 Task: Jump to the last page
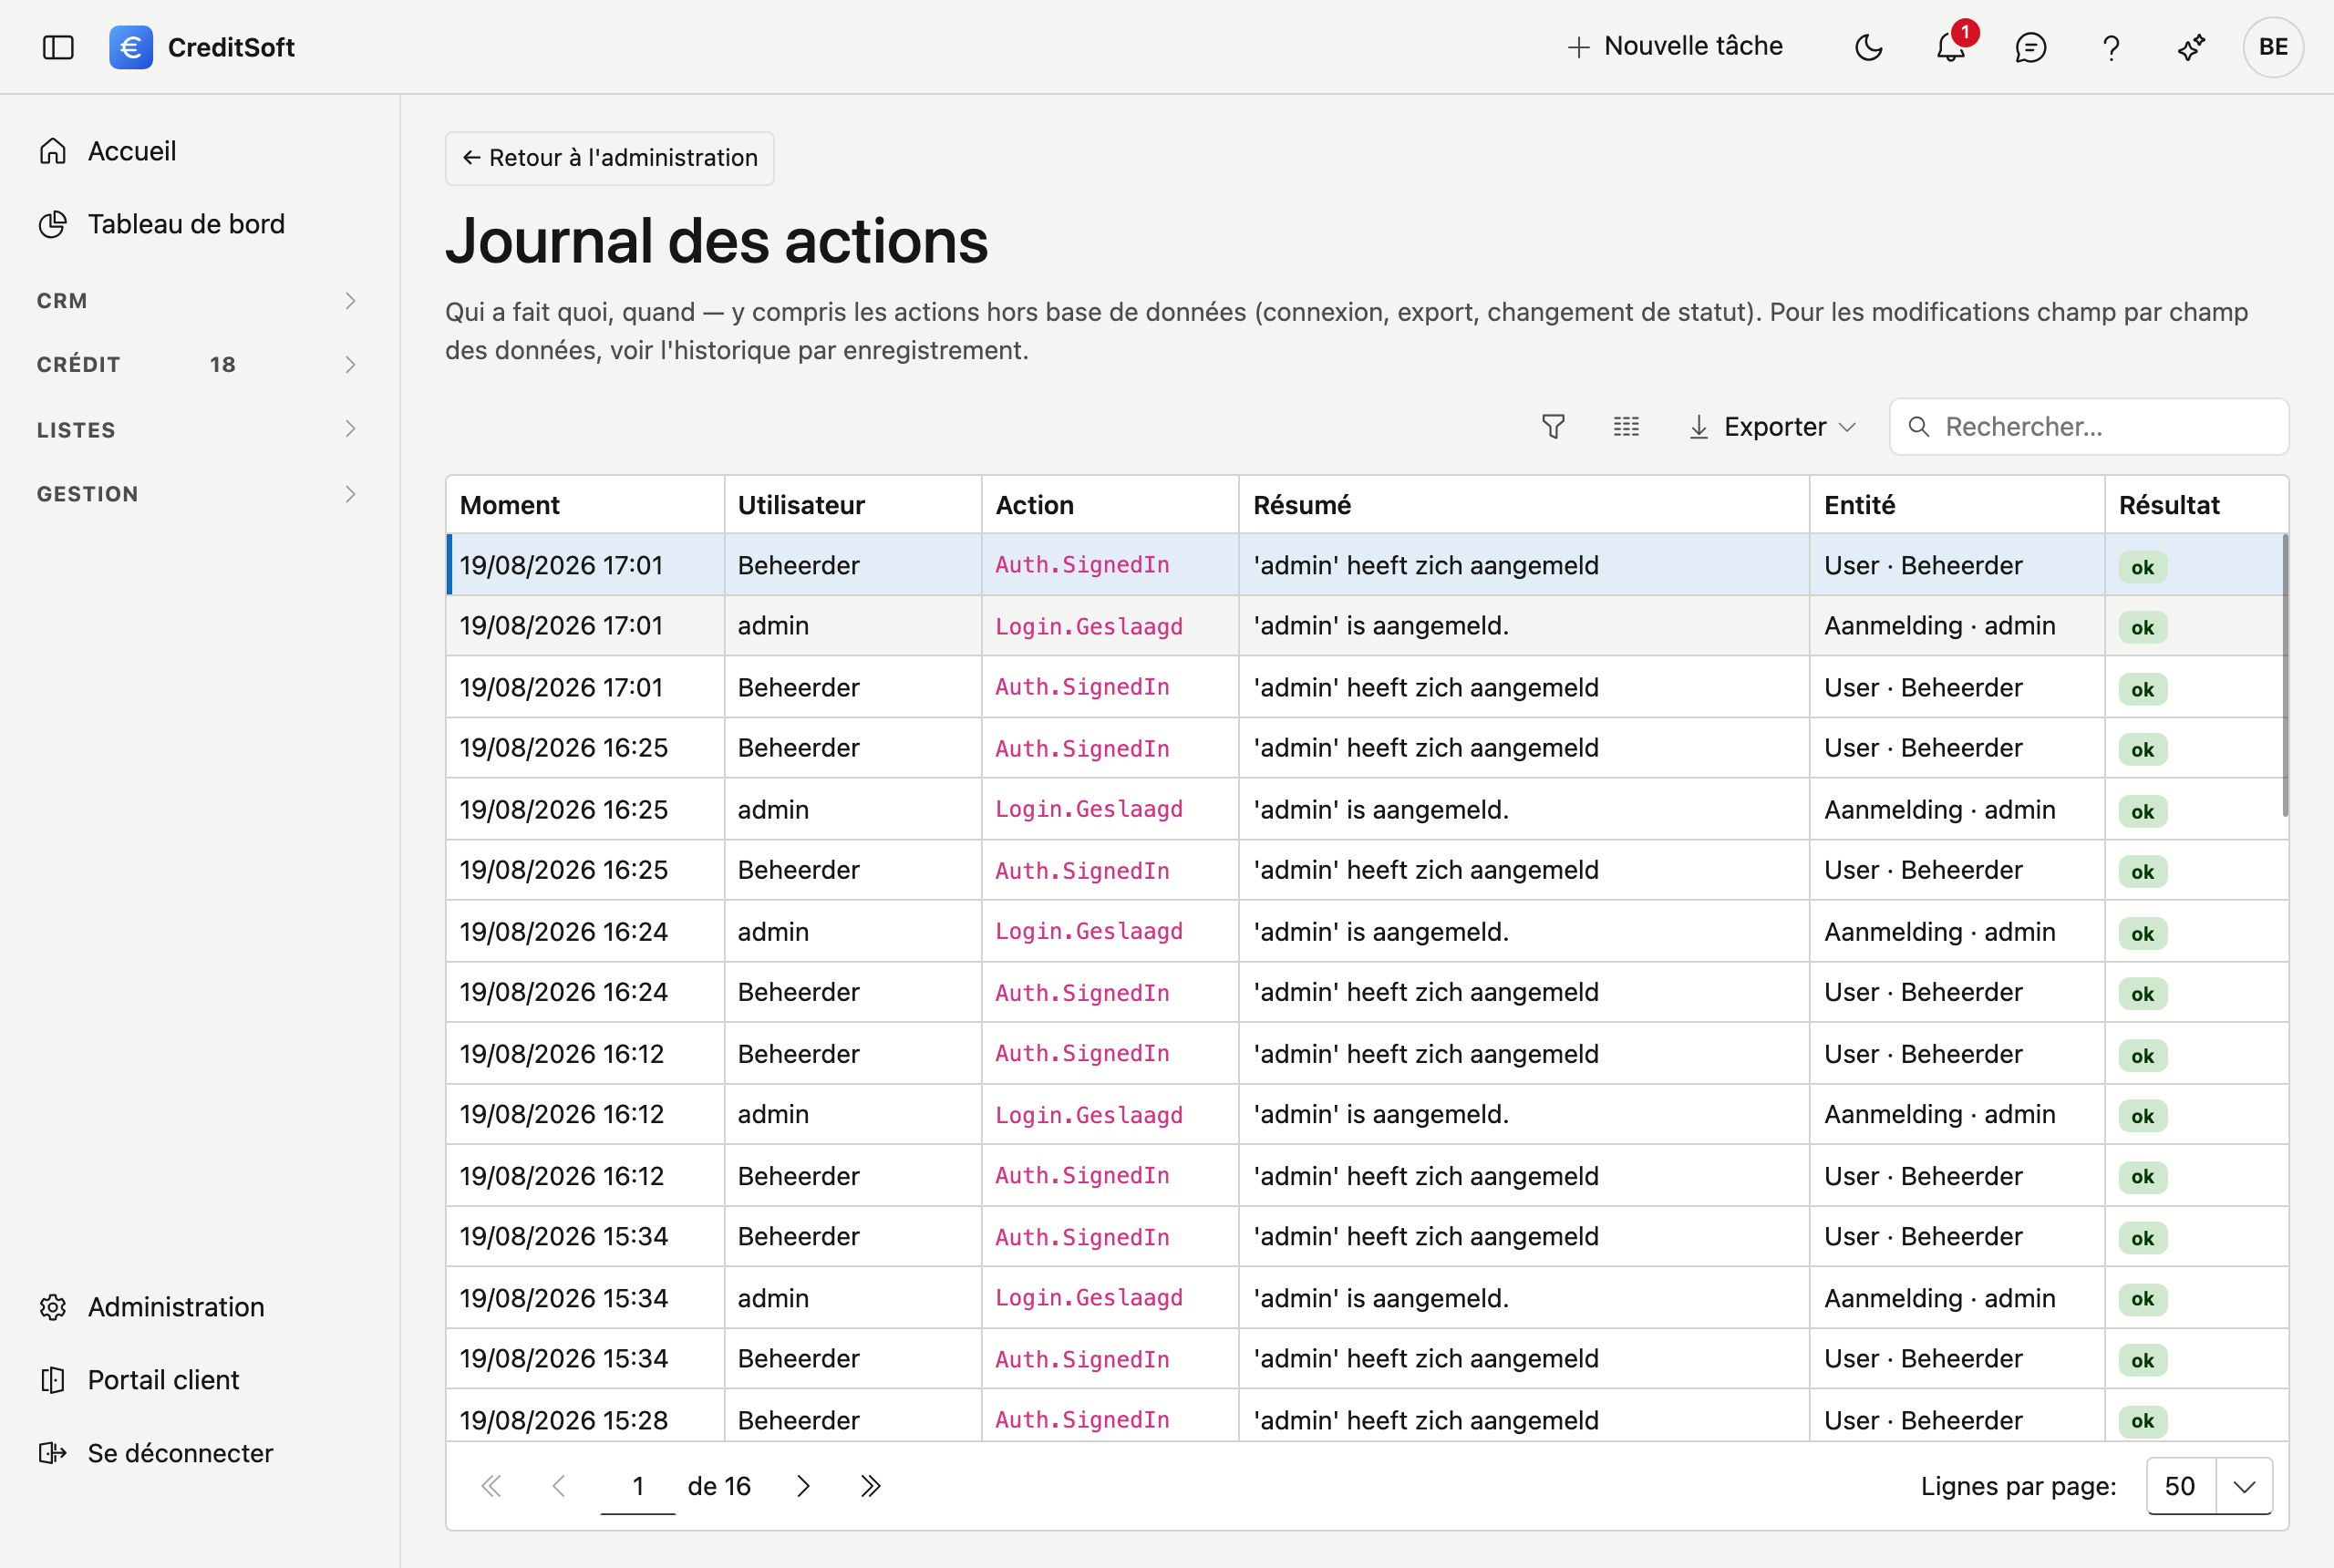871,1486
